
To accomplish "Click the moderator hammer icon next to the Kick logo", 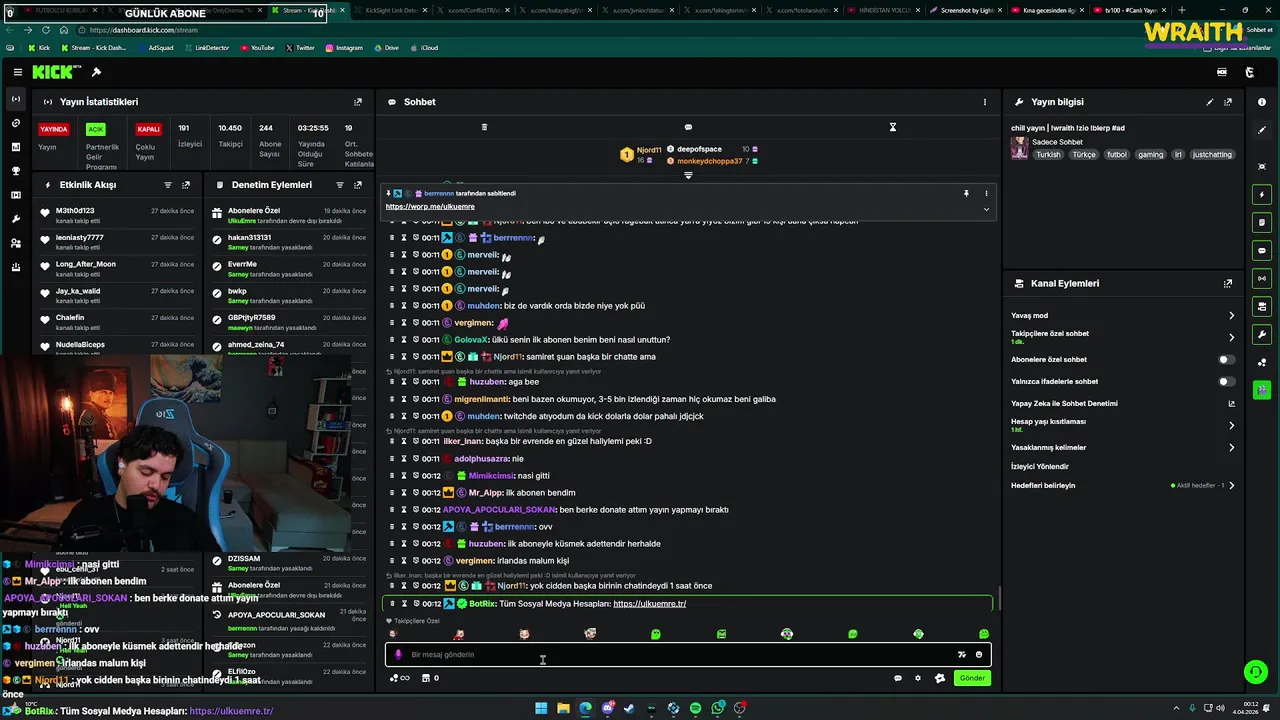I will click(x=96, y=72).
